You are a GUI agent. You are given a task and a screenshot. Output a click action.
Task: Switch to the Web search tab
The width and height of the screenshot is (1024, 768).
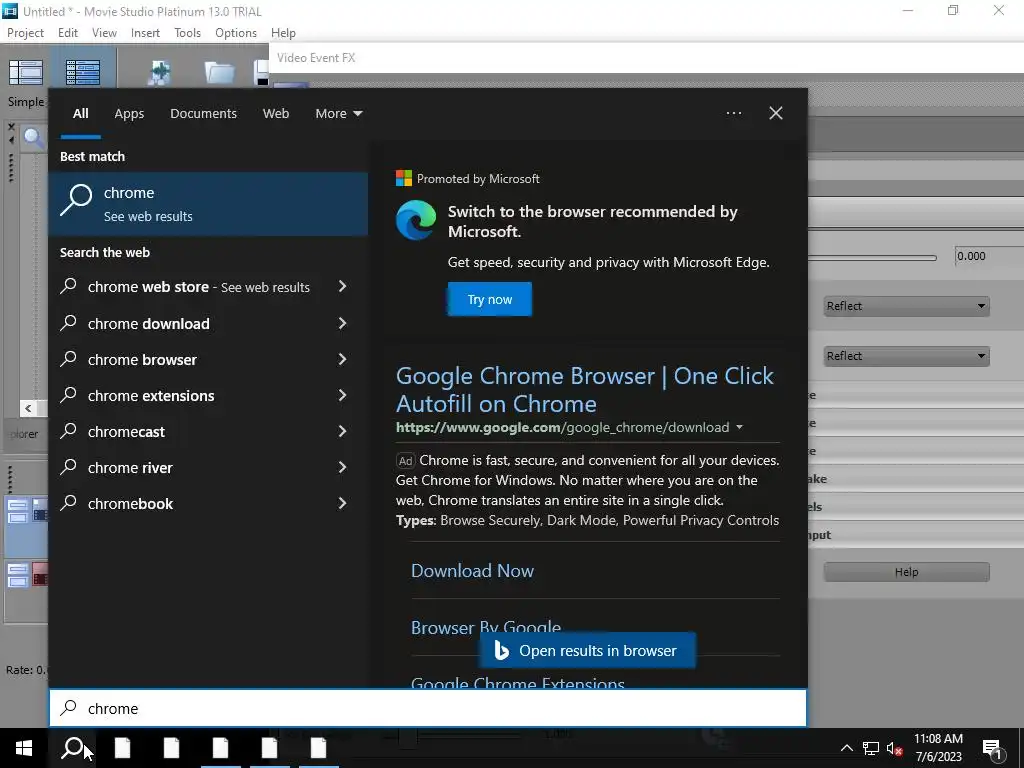tap(276, 113)
